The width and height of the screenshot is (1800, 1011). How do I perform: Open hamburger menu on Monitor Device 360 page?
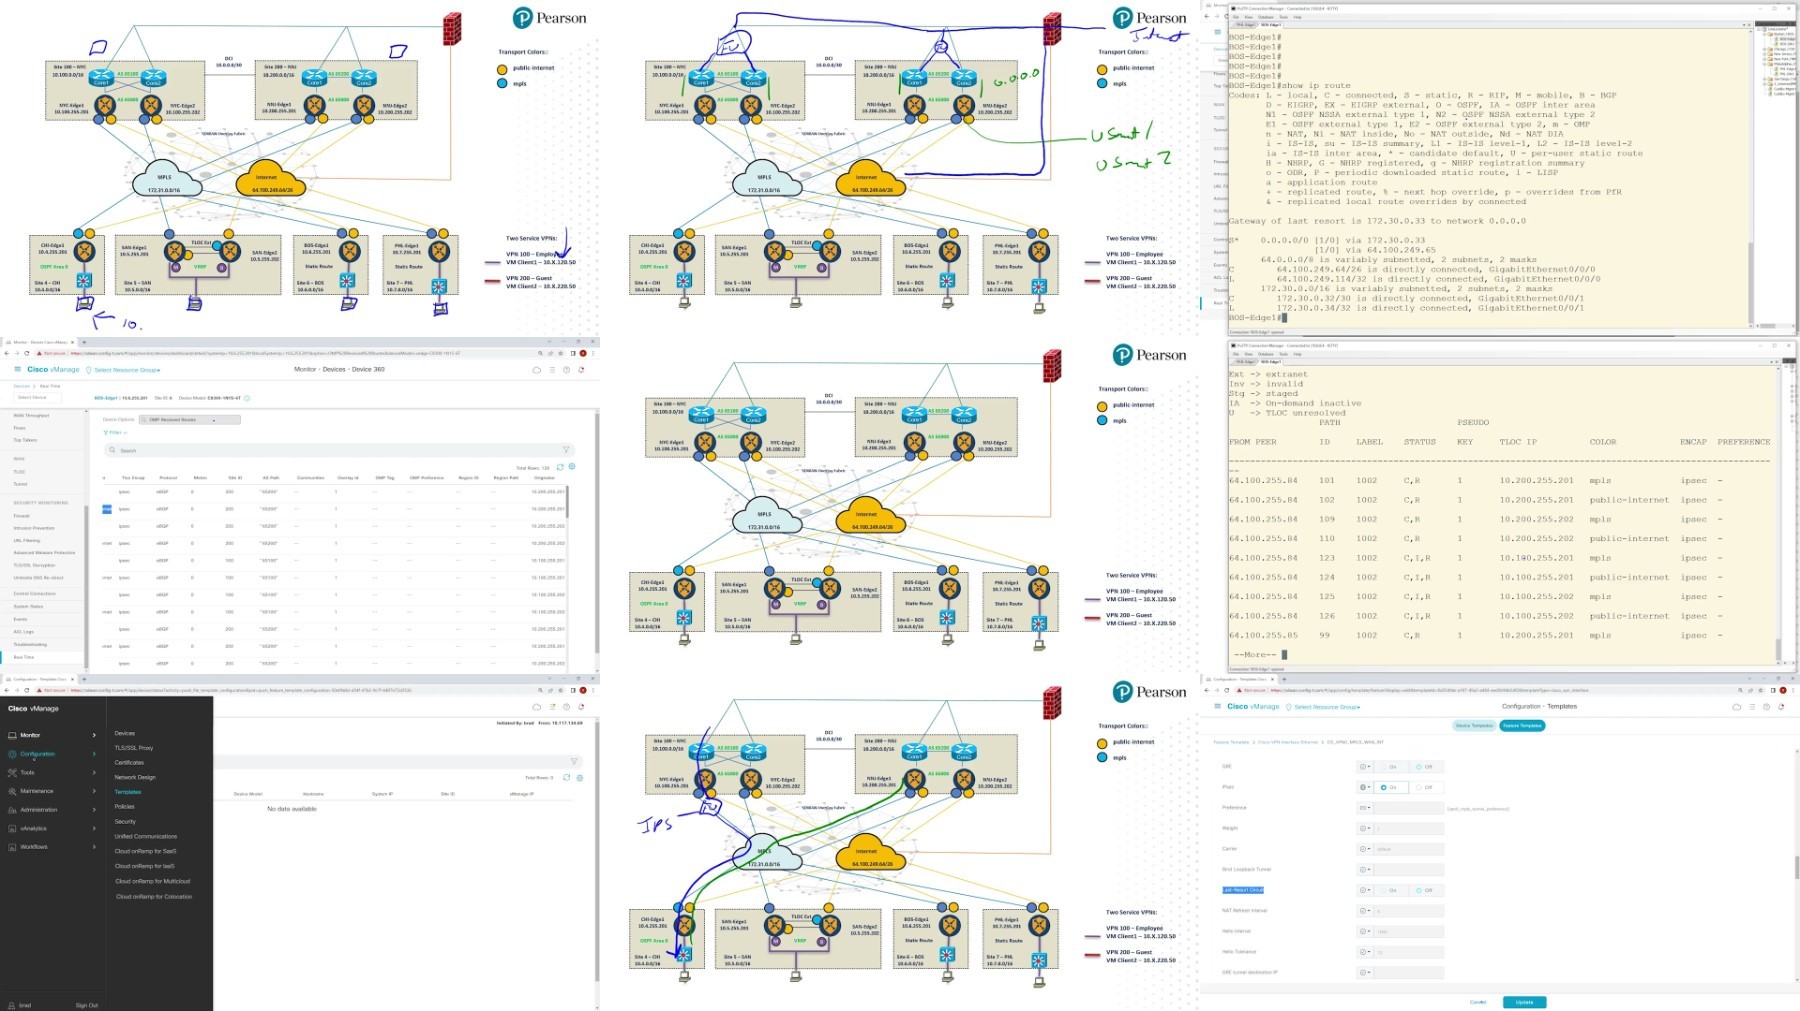[17, 369]
